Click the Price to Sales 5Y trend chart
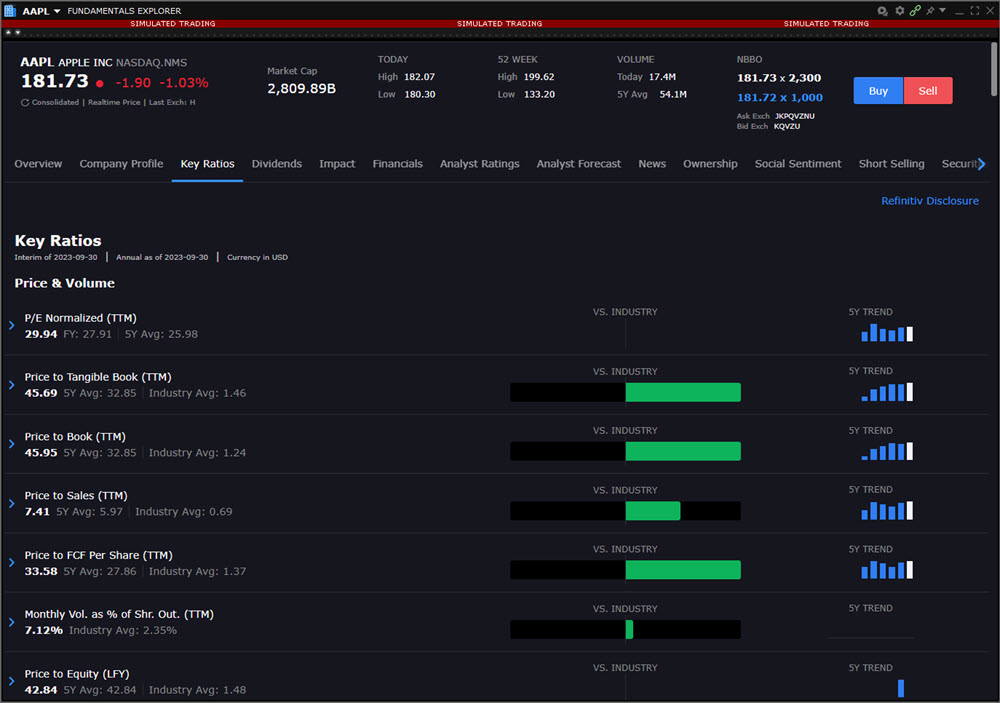 pos(887,510)
